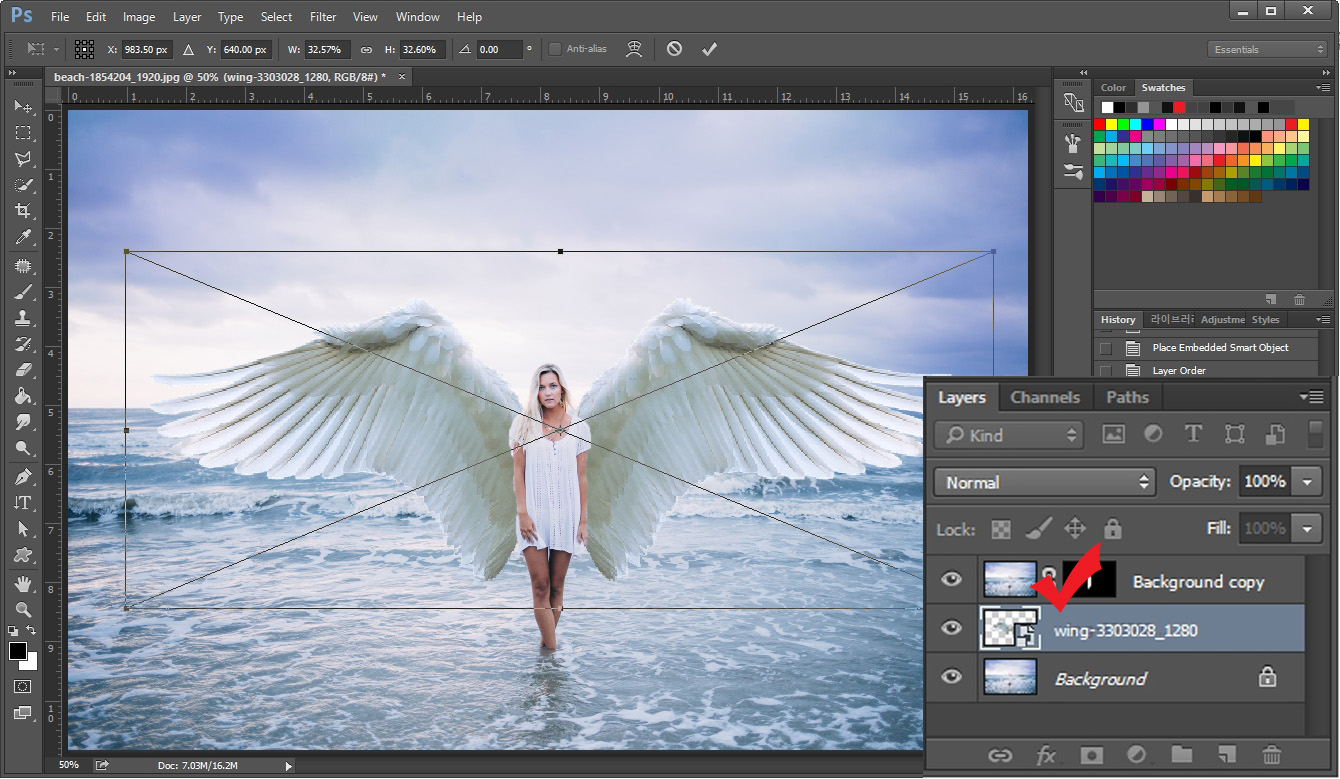Add a new layer mask
The image size is (1340, 779).
pos(1091,755)
